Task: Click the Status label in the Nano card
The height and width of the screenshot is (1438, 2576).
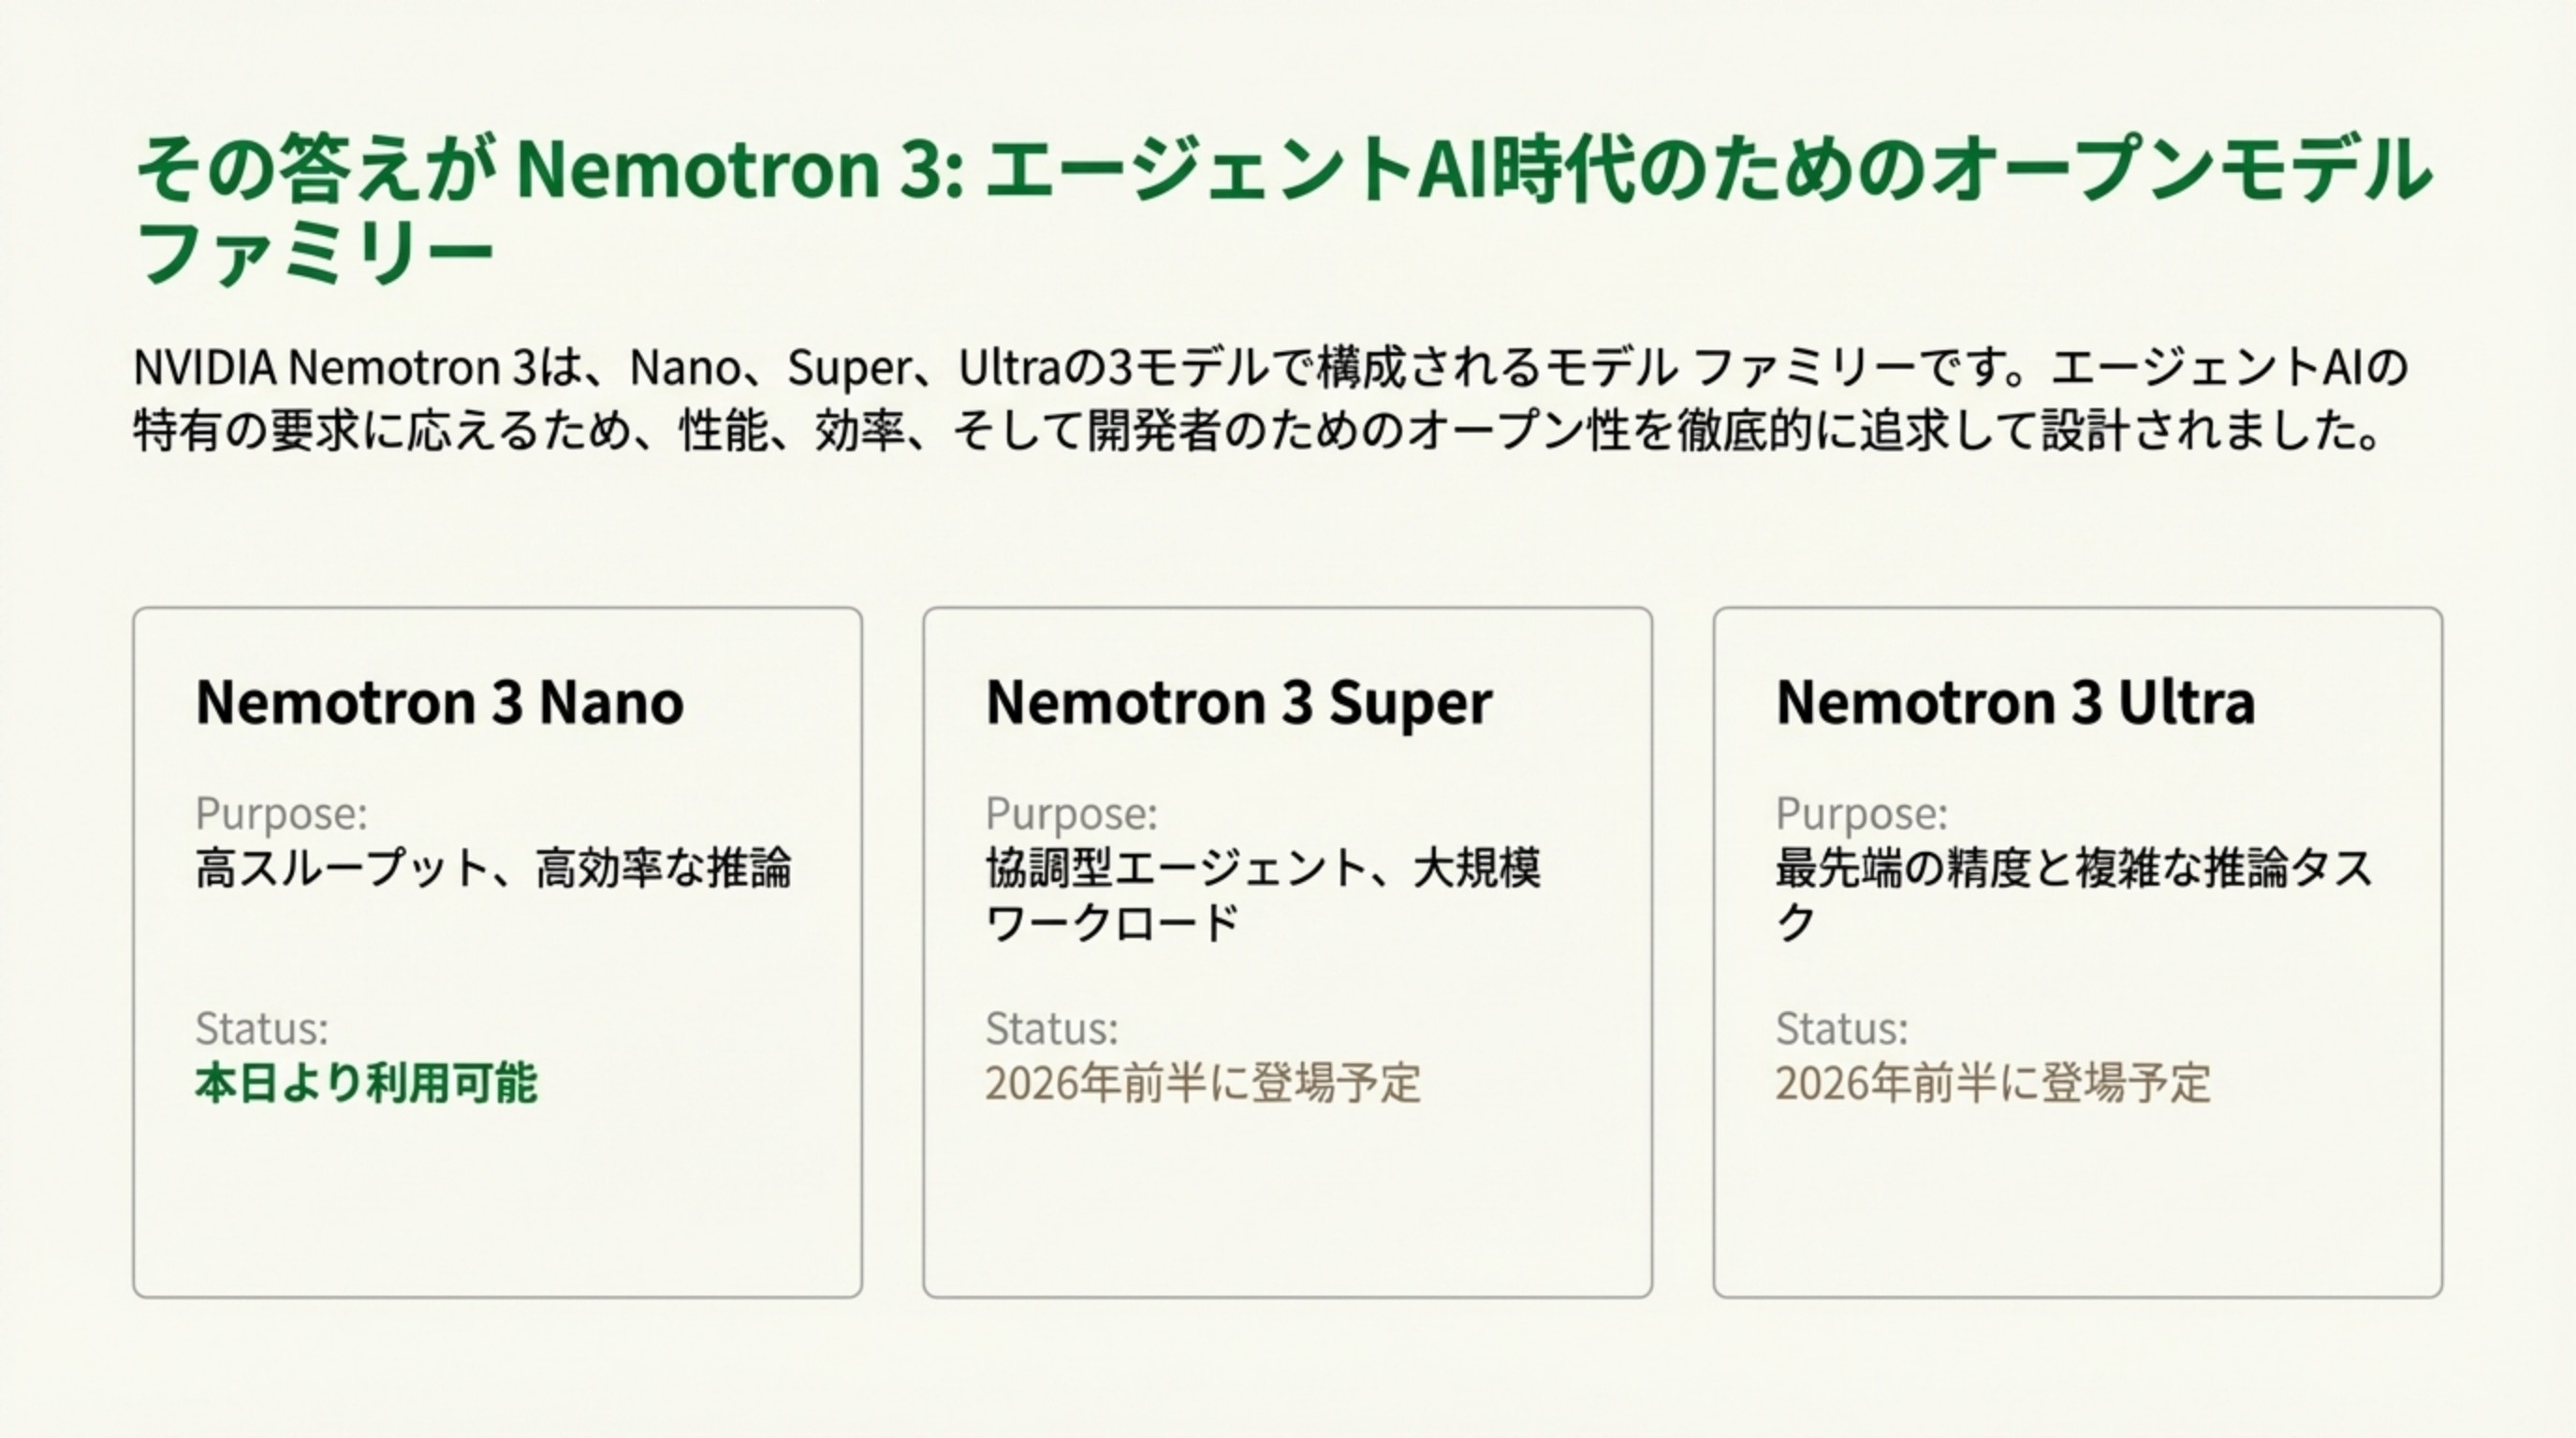Action: [x=262, y=1028]
